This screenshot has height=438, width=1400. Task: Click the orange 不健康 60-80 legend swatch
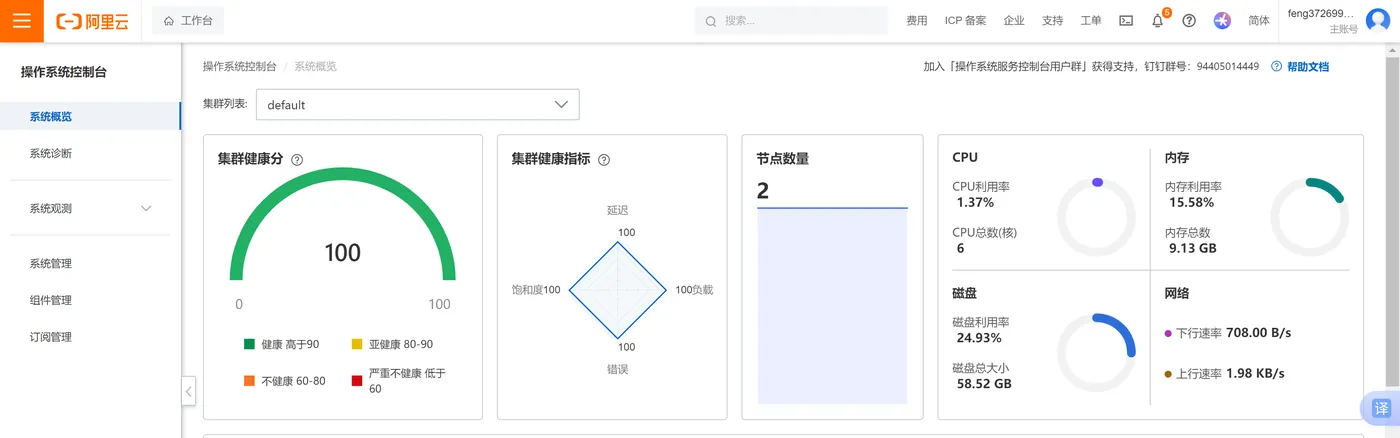[x=249, y=381]
